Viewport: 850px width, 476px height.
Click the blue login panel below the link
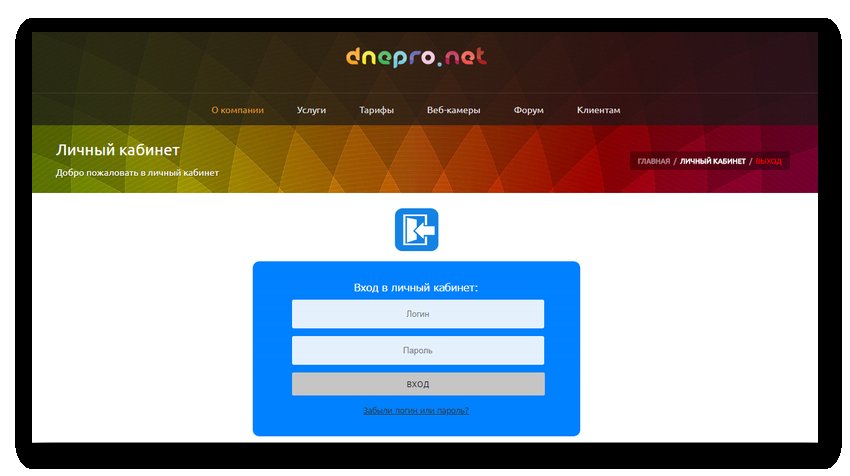click(x=416, y=426)
